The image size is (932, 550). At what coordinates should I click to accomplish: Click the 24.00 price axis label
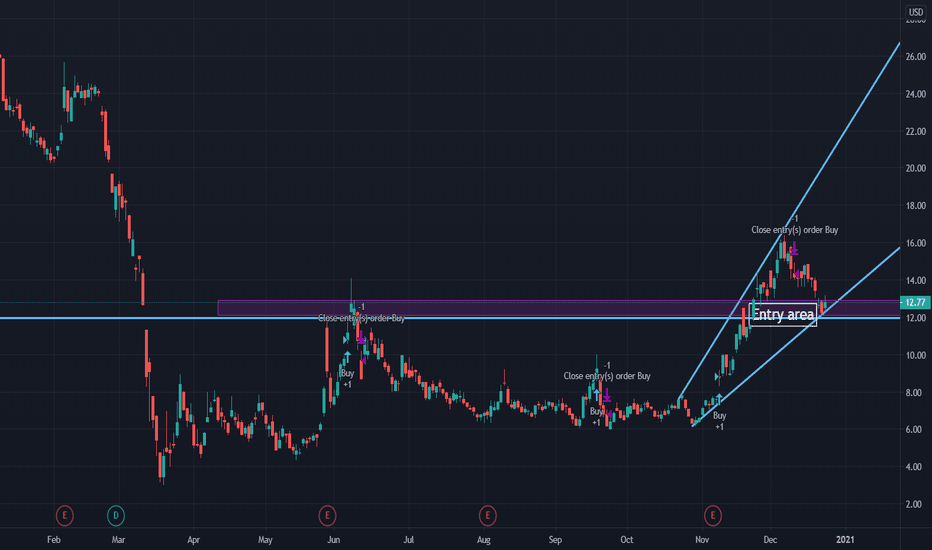pyautogui.click(x=916, y=94)
